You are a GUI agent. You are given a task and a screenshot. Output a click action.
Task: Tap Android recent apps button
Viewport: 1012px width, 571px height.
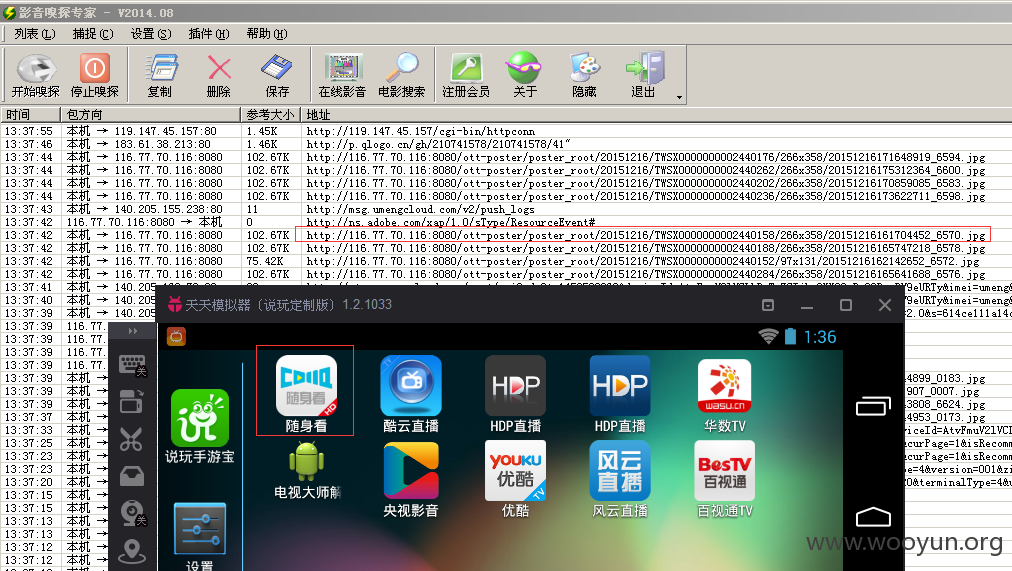[873, 406]
